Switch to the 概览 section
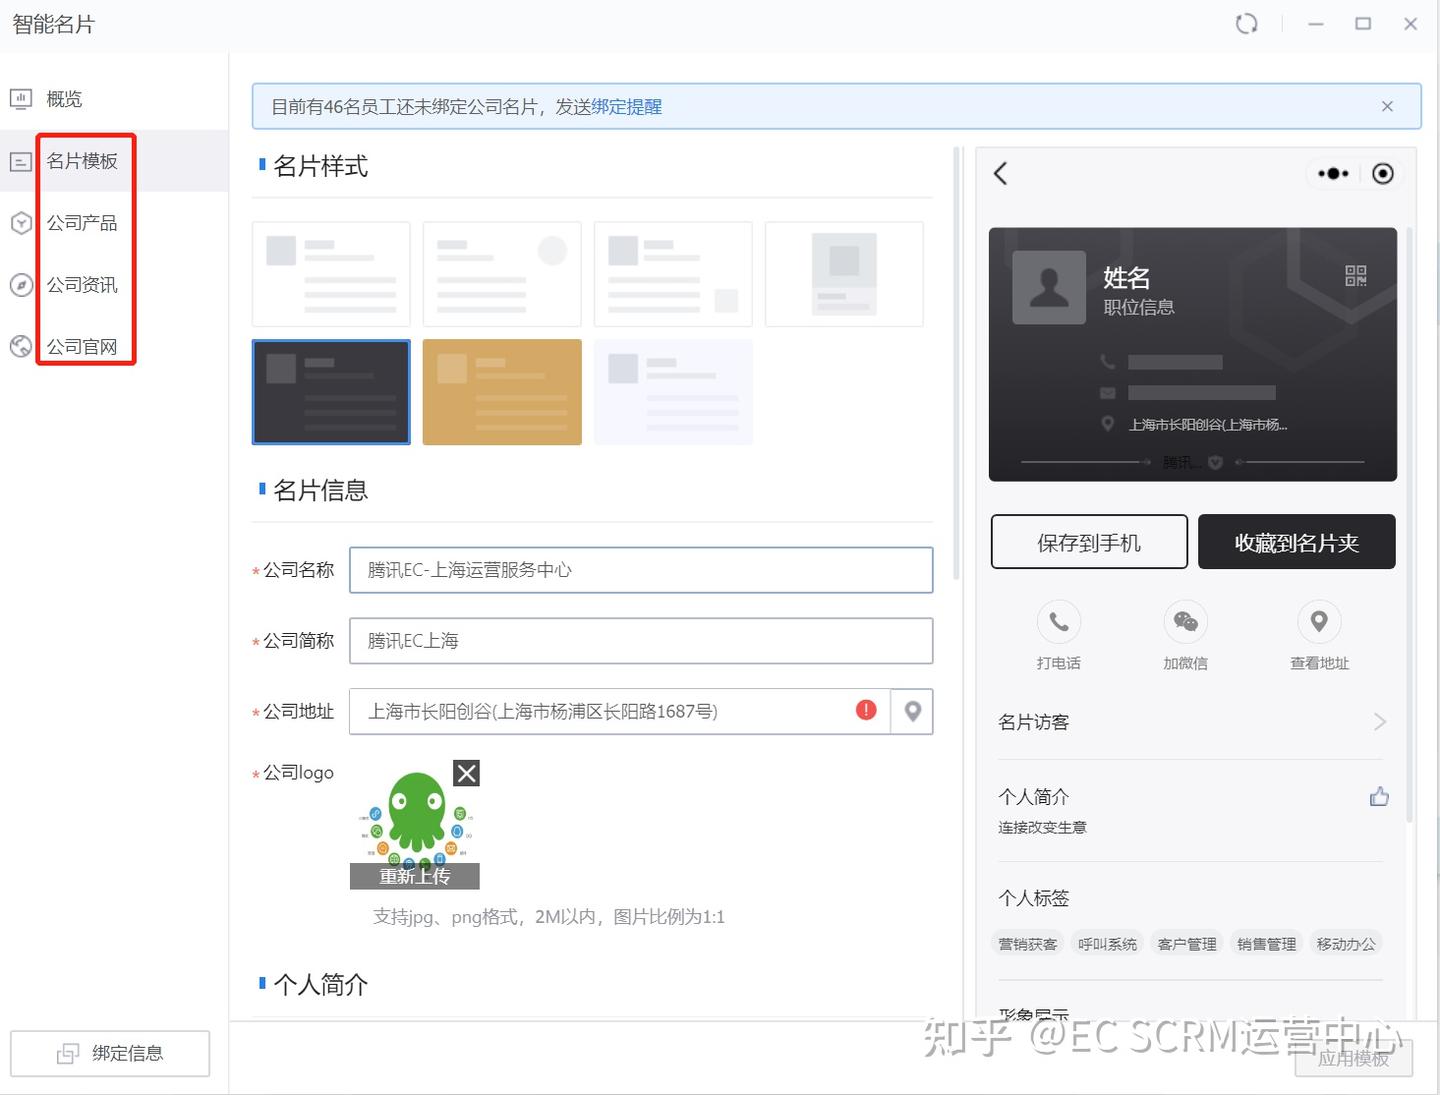 point(63,98)
